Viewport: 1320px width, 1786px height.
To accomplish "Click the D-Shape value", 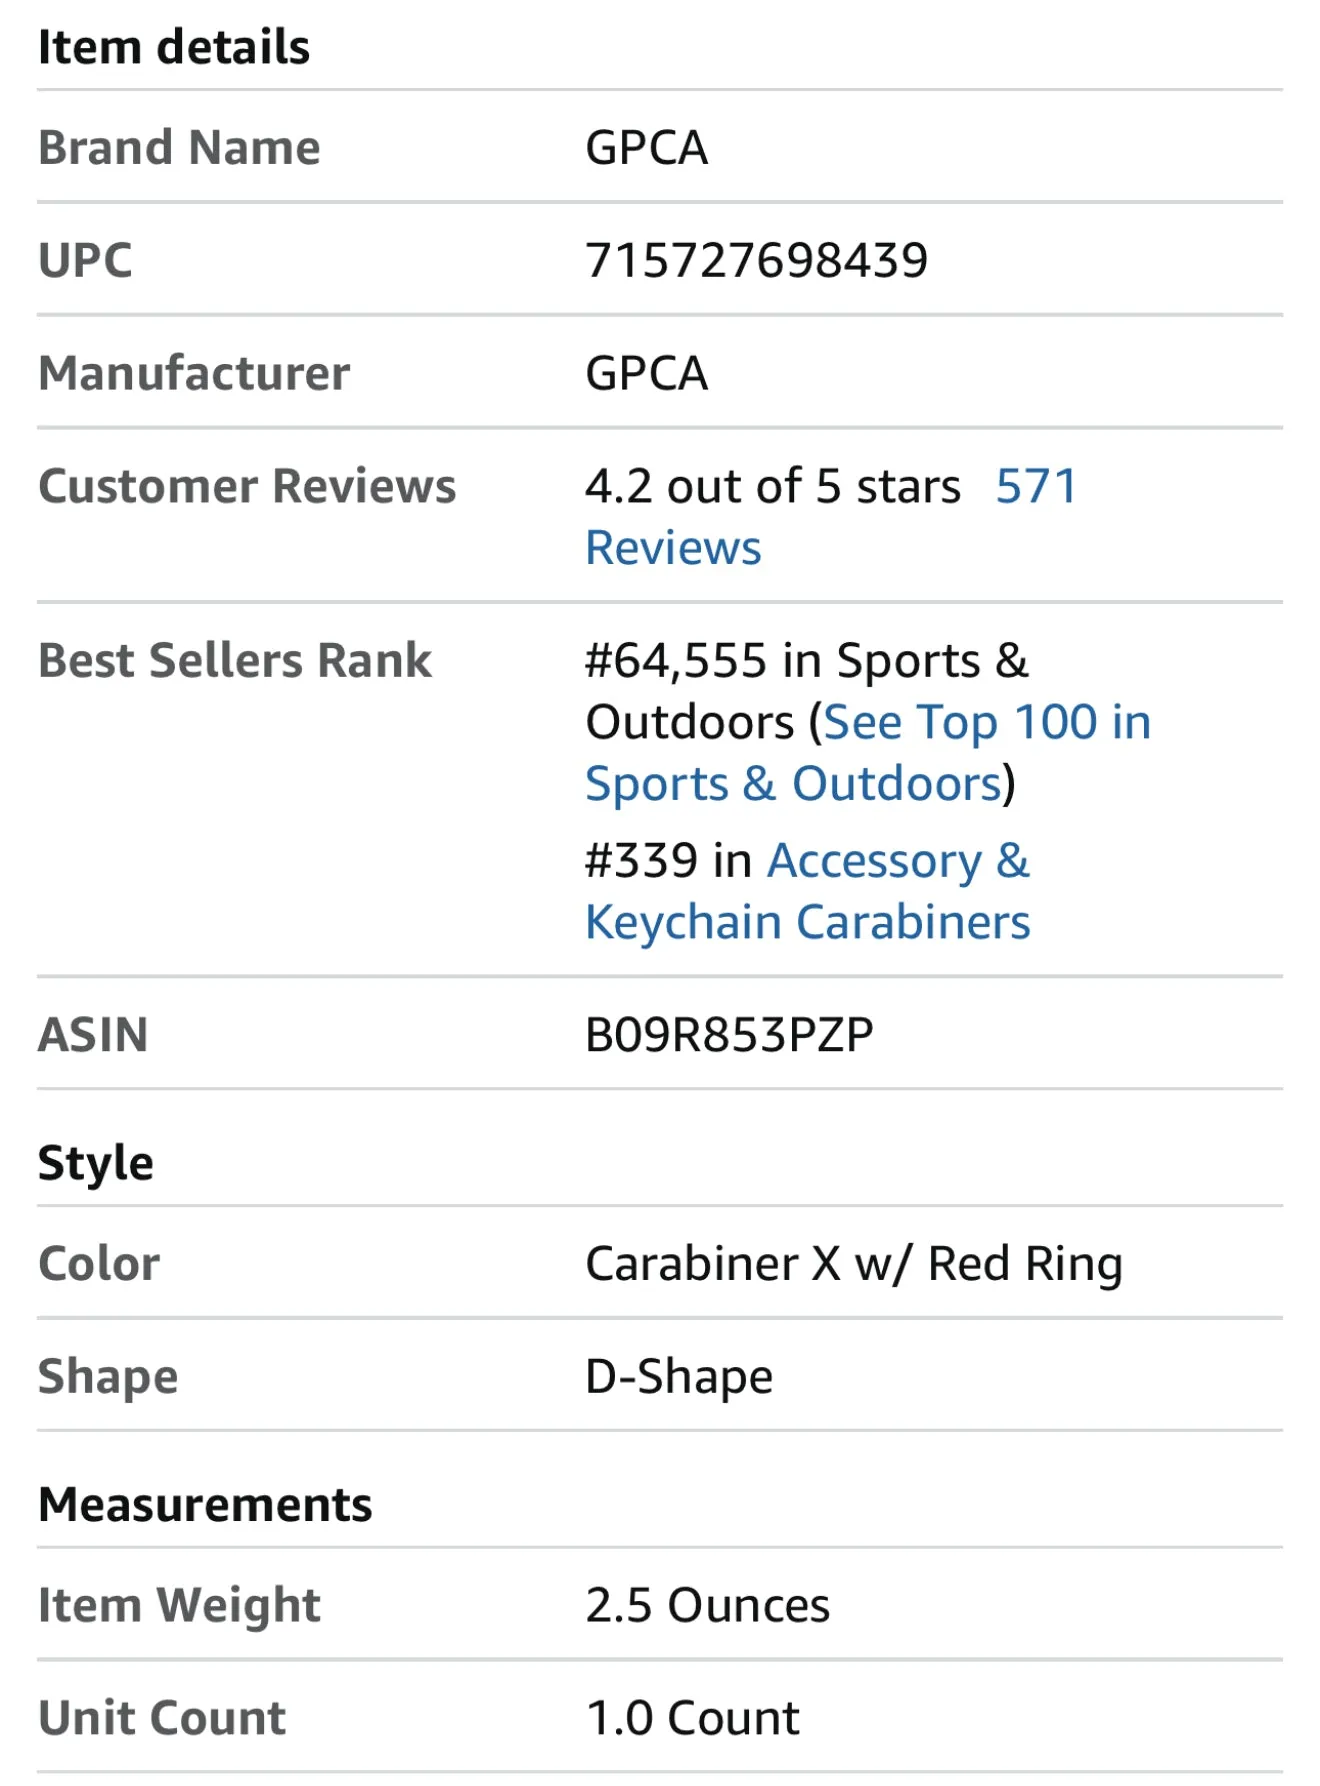I will tap(679, 1377).
